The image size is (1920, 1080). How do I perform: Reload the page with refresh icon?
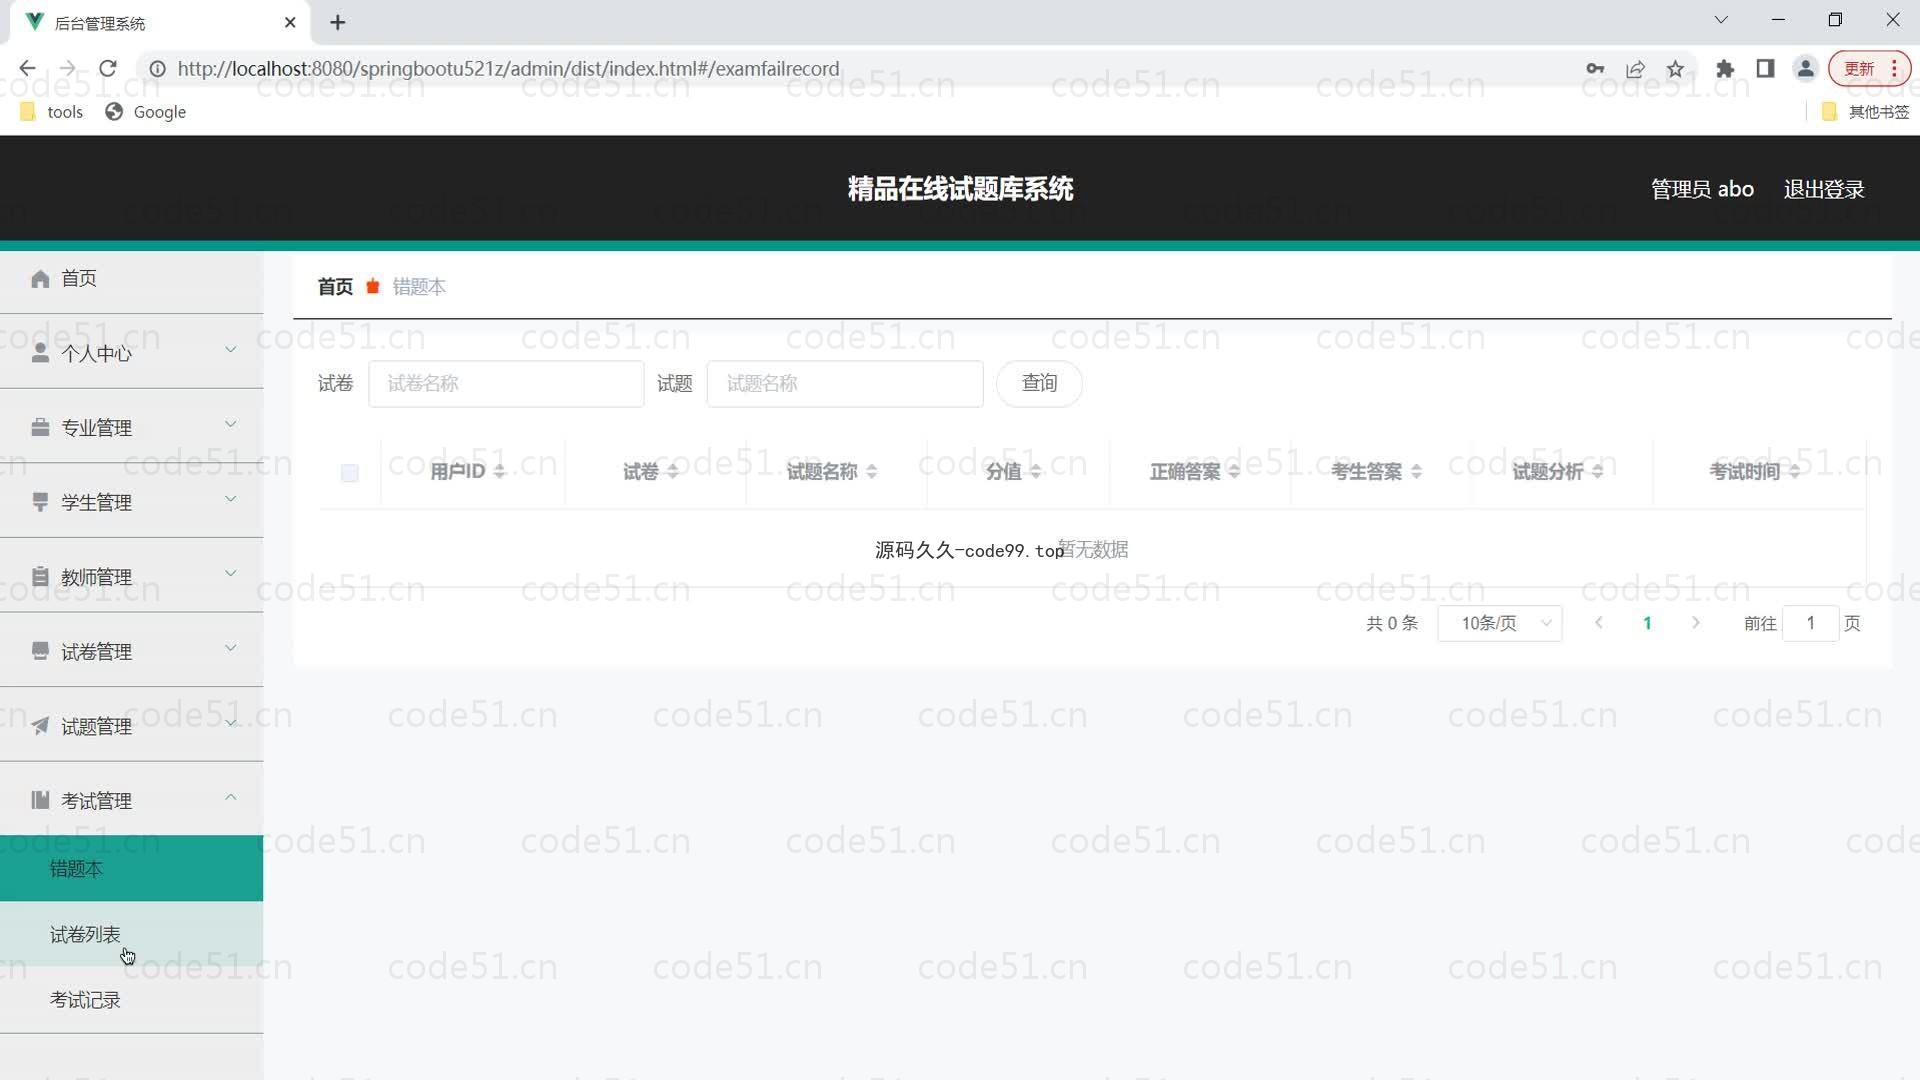click(x=108, y=68)
